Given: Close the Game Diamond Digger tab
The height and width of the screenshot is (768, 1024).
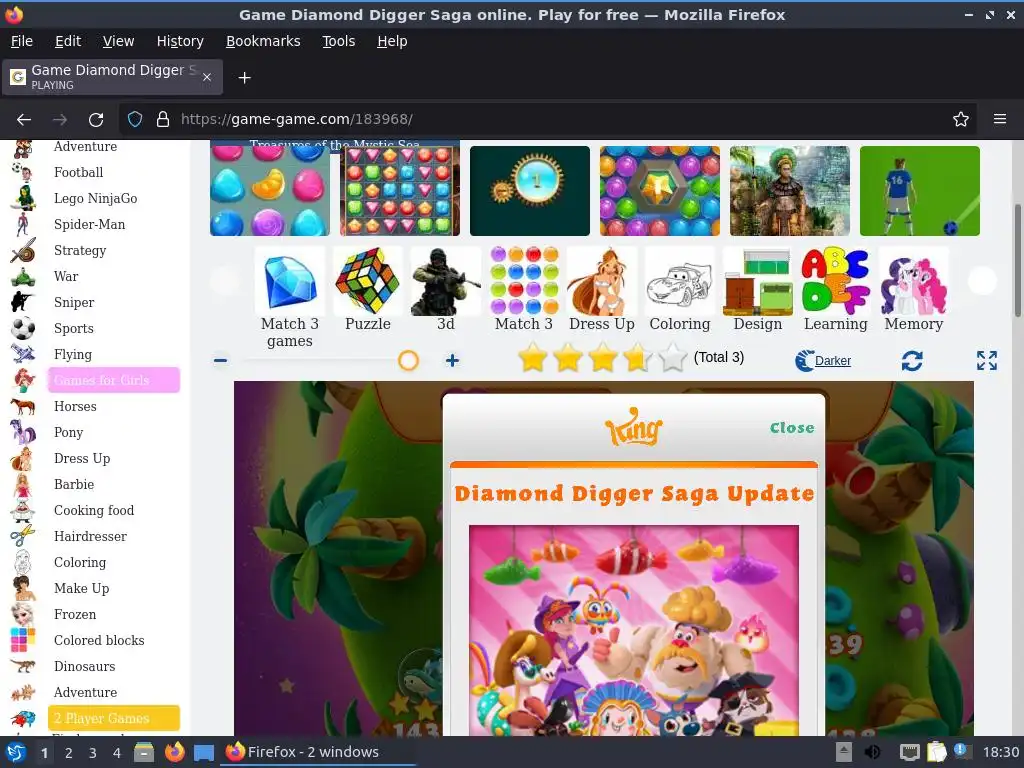Looking at the screenshot, I should pyautogui.click(x=206, y=77).
